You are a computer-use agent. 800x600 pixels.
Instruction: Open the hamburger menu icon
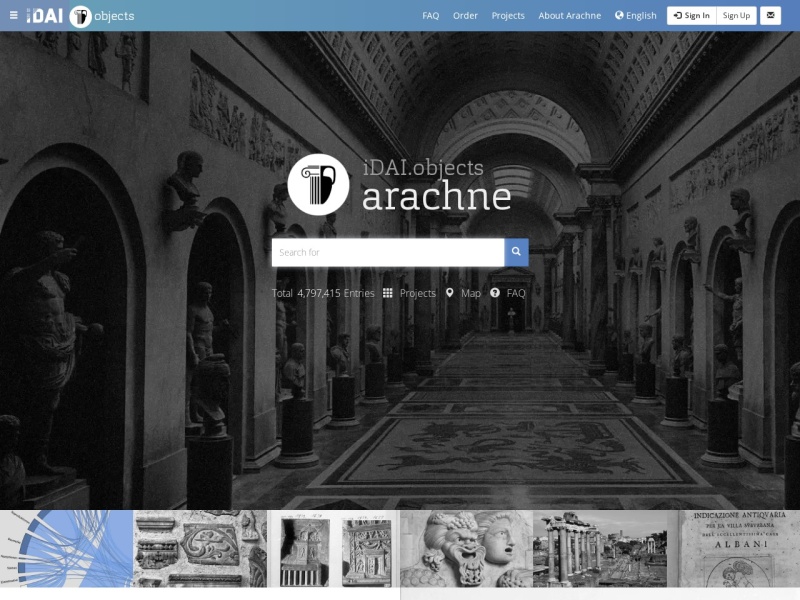pos(14,15)
